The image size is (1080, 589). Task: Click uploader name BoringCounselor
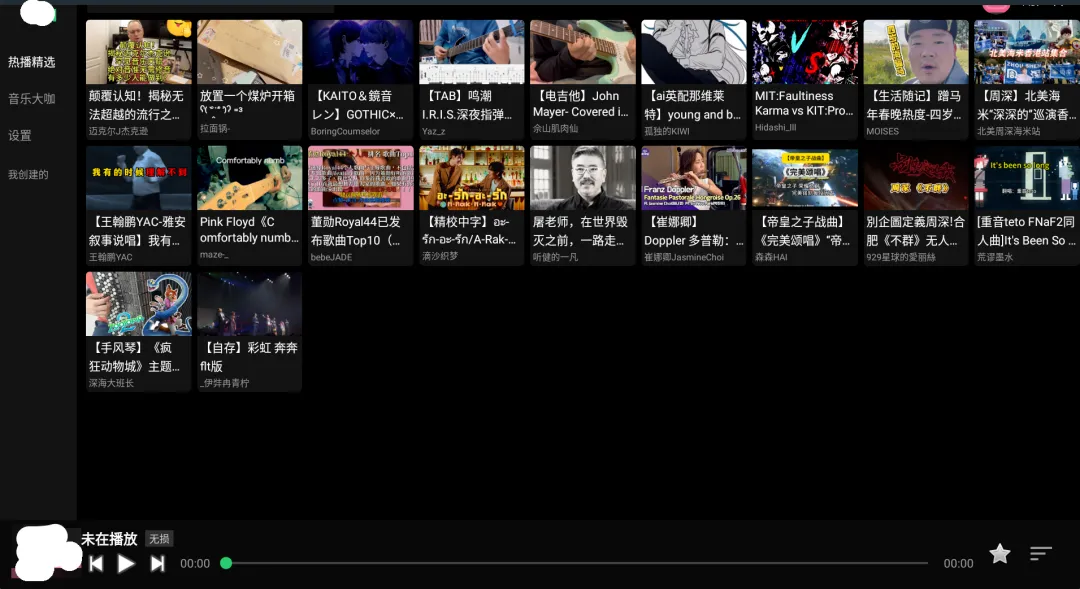point(345,132)
